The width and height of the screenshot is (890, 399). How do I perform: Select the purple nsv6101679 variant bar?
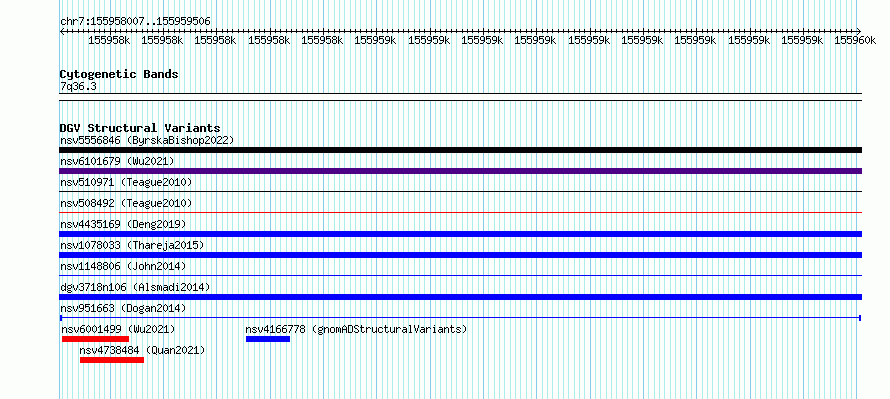tap(460, 171)
